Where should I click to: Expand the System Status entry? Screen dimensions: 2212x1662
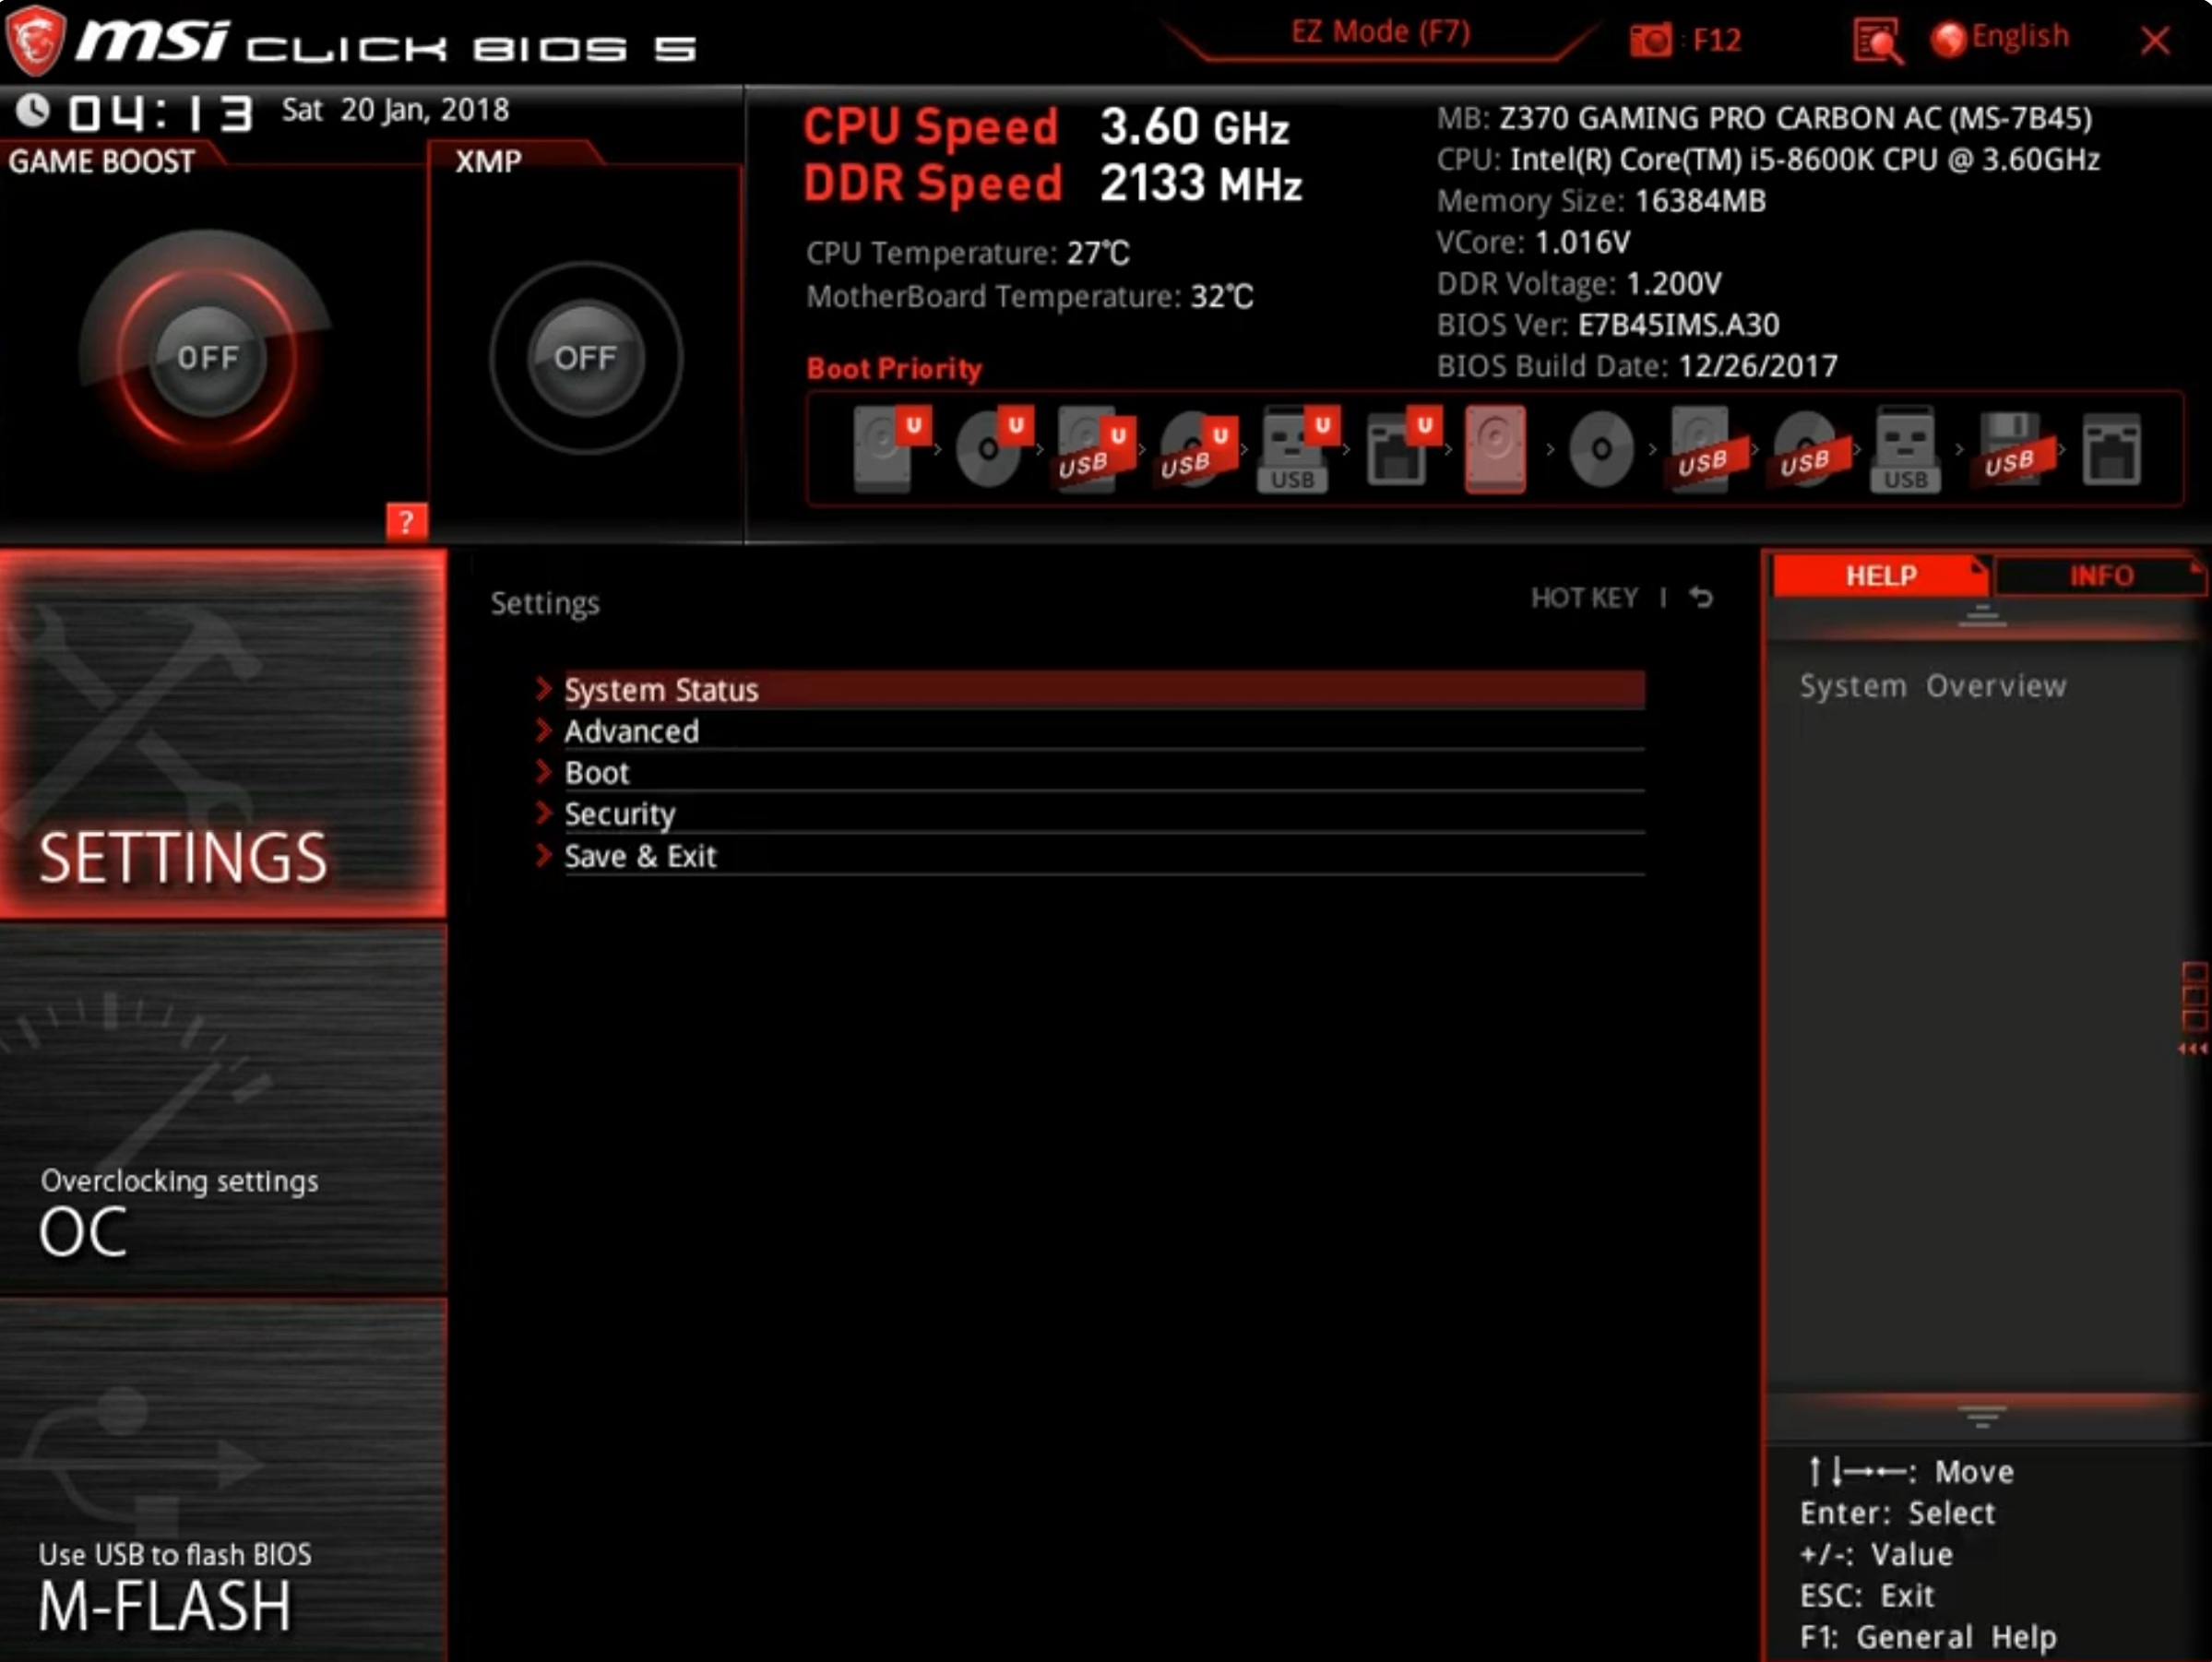tap(661, 690)
